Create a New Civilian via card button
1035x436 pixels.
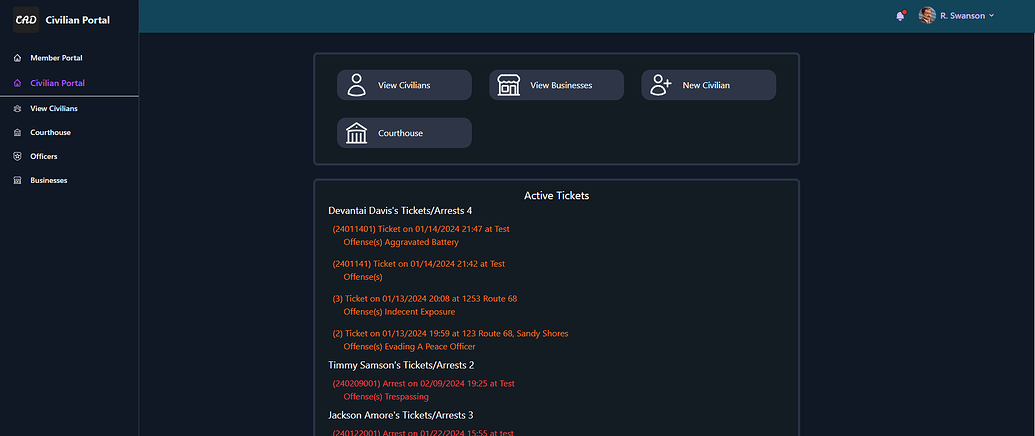pos(709,85)
